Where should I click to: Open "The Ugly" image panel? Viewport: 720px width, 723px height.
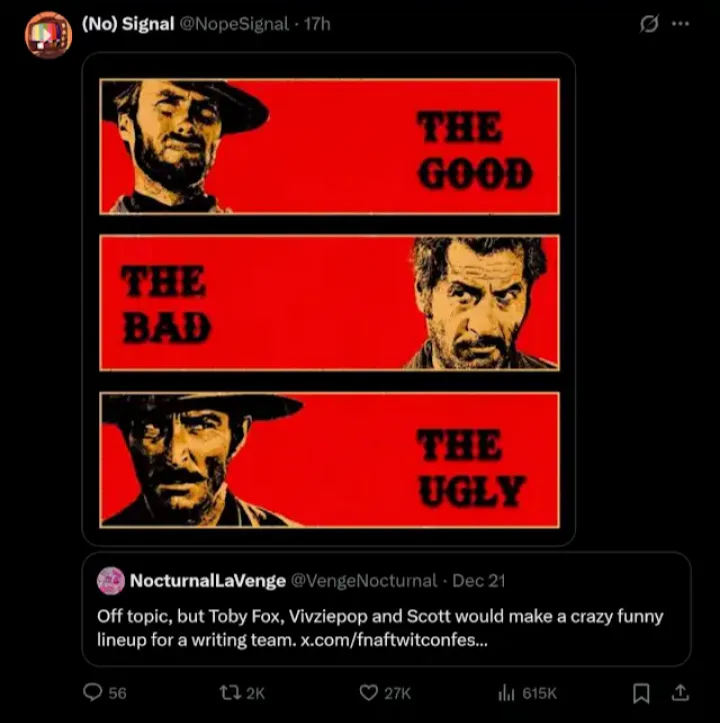pyautogui.click(x=329, y=459)
